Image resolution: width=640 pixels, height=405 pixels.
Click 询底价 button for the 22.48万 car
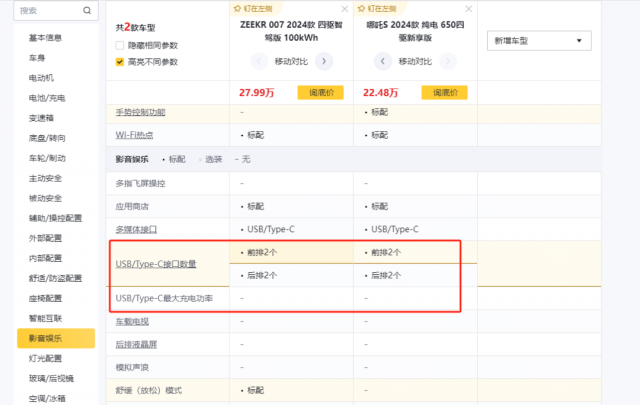444,93
